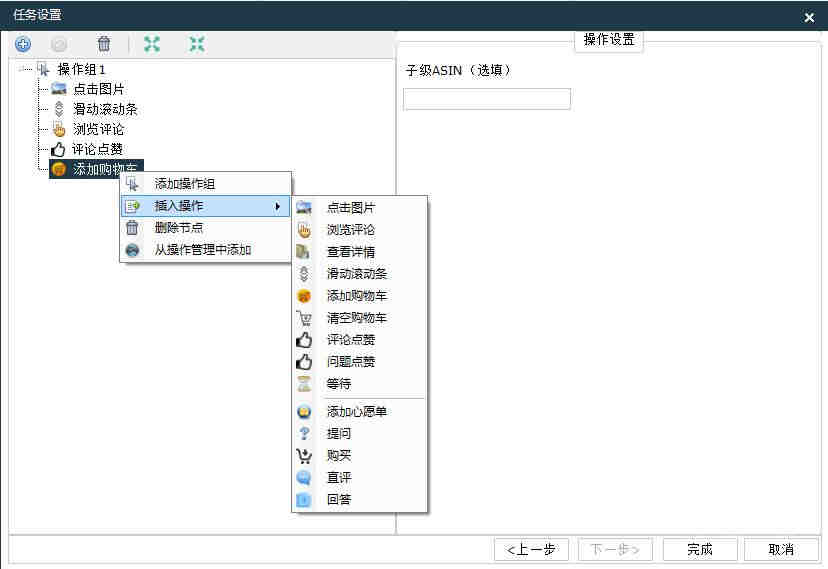Click the 评论点赞 thumbs-up icon in tree

58,149
